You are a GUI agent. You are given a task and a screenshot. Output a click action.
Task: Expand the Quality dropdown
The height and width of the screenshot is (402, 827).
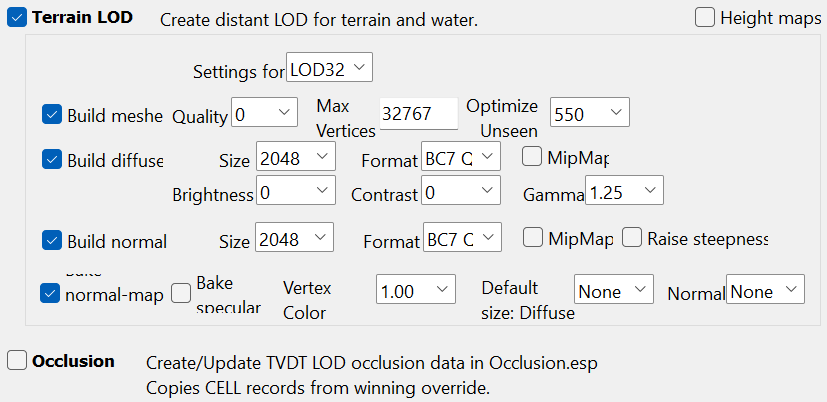pyautogui.click(x=264, y=112)
